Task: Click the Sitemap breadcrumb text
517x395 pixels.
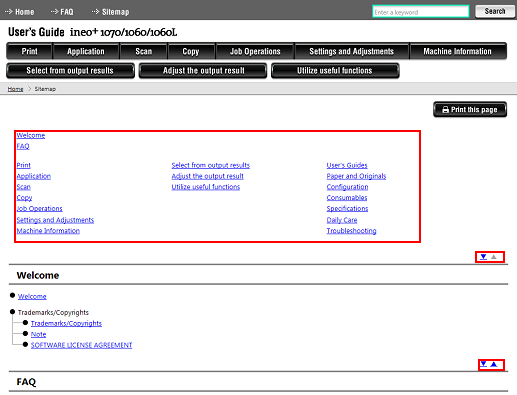Action: (45, 89)
